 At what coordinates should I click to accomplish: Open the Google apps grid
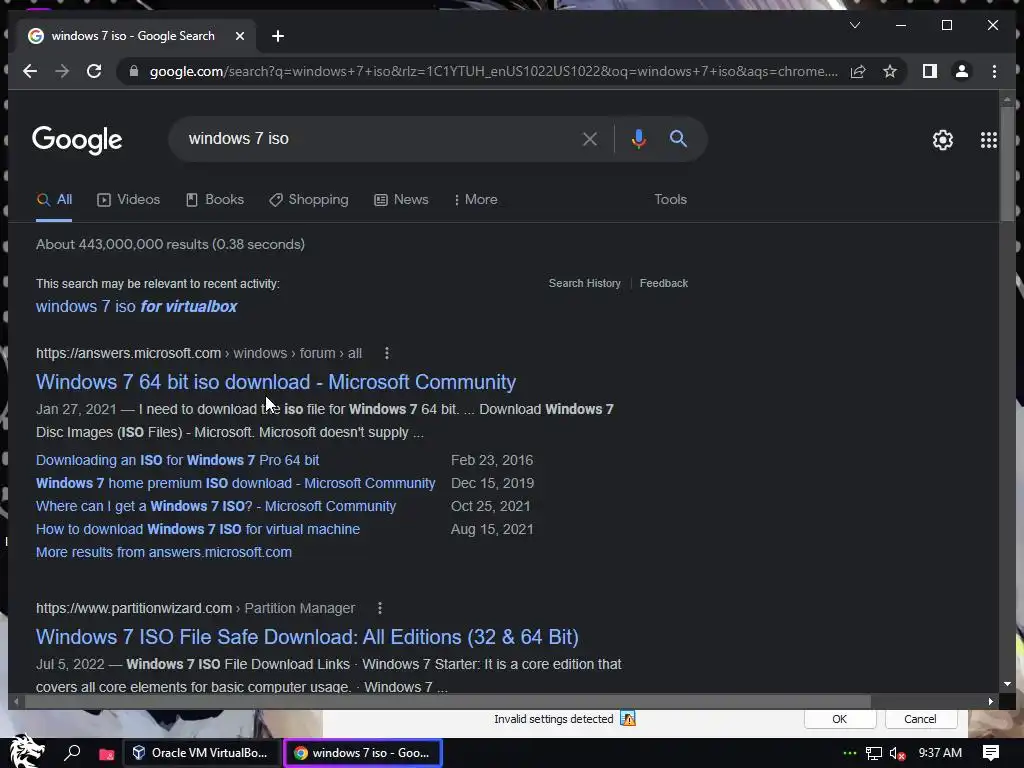point(989,140)
